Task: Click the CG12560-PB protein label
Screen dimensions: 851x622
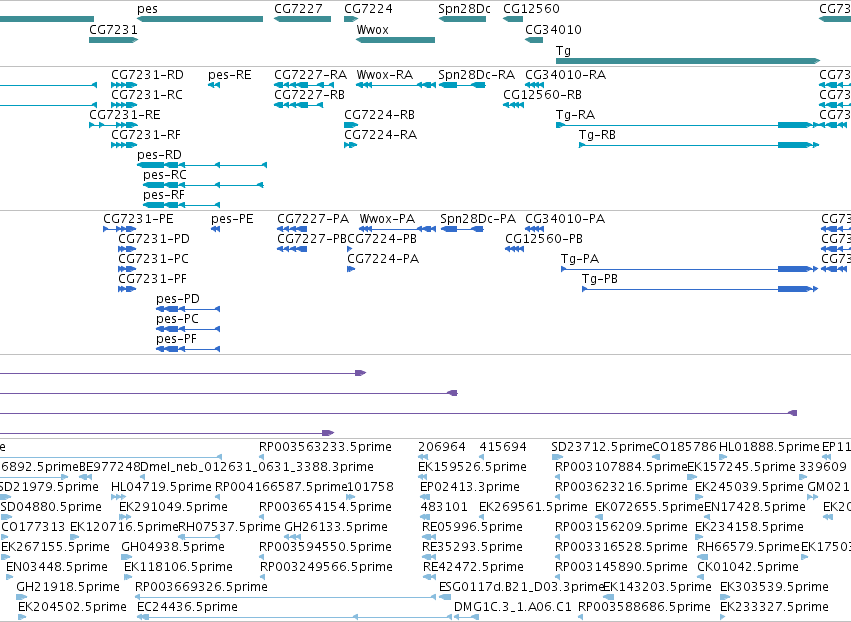Action: 544,239
